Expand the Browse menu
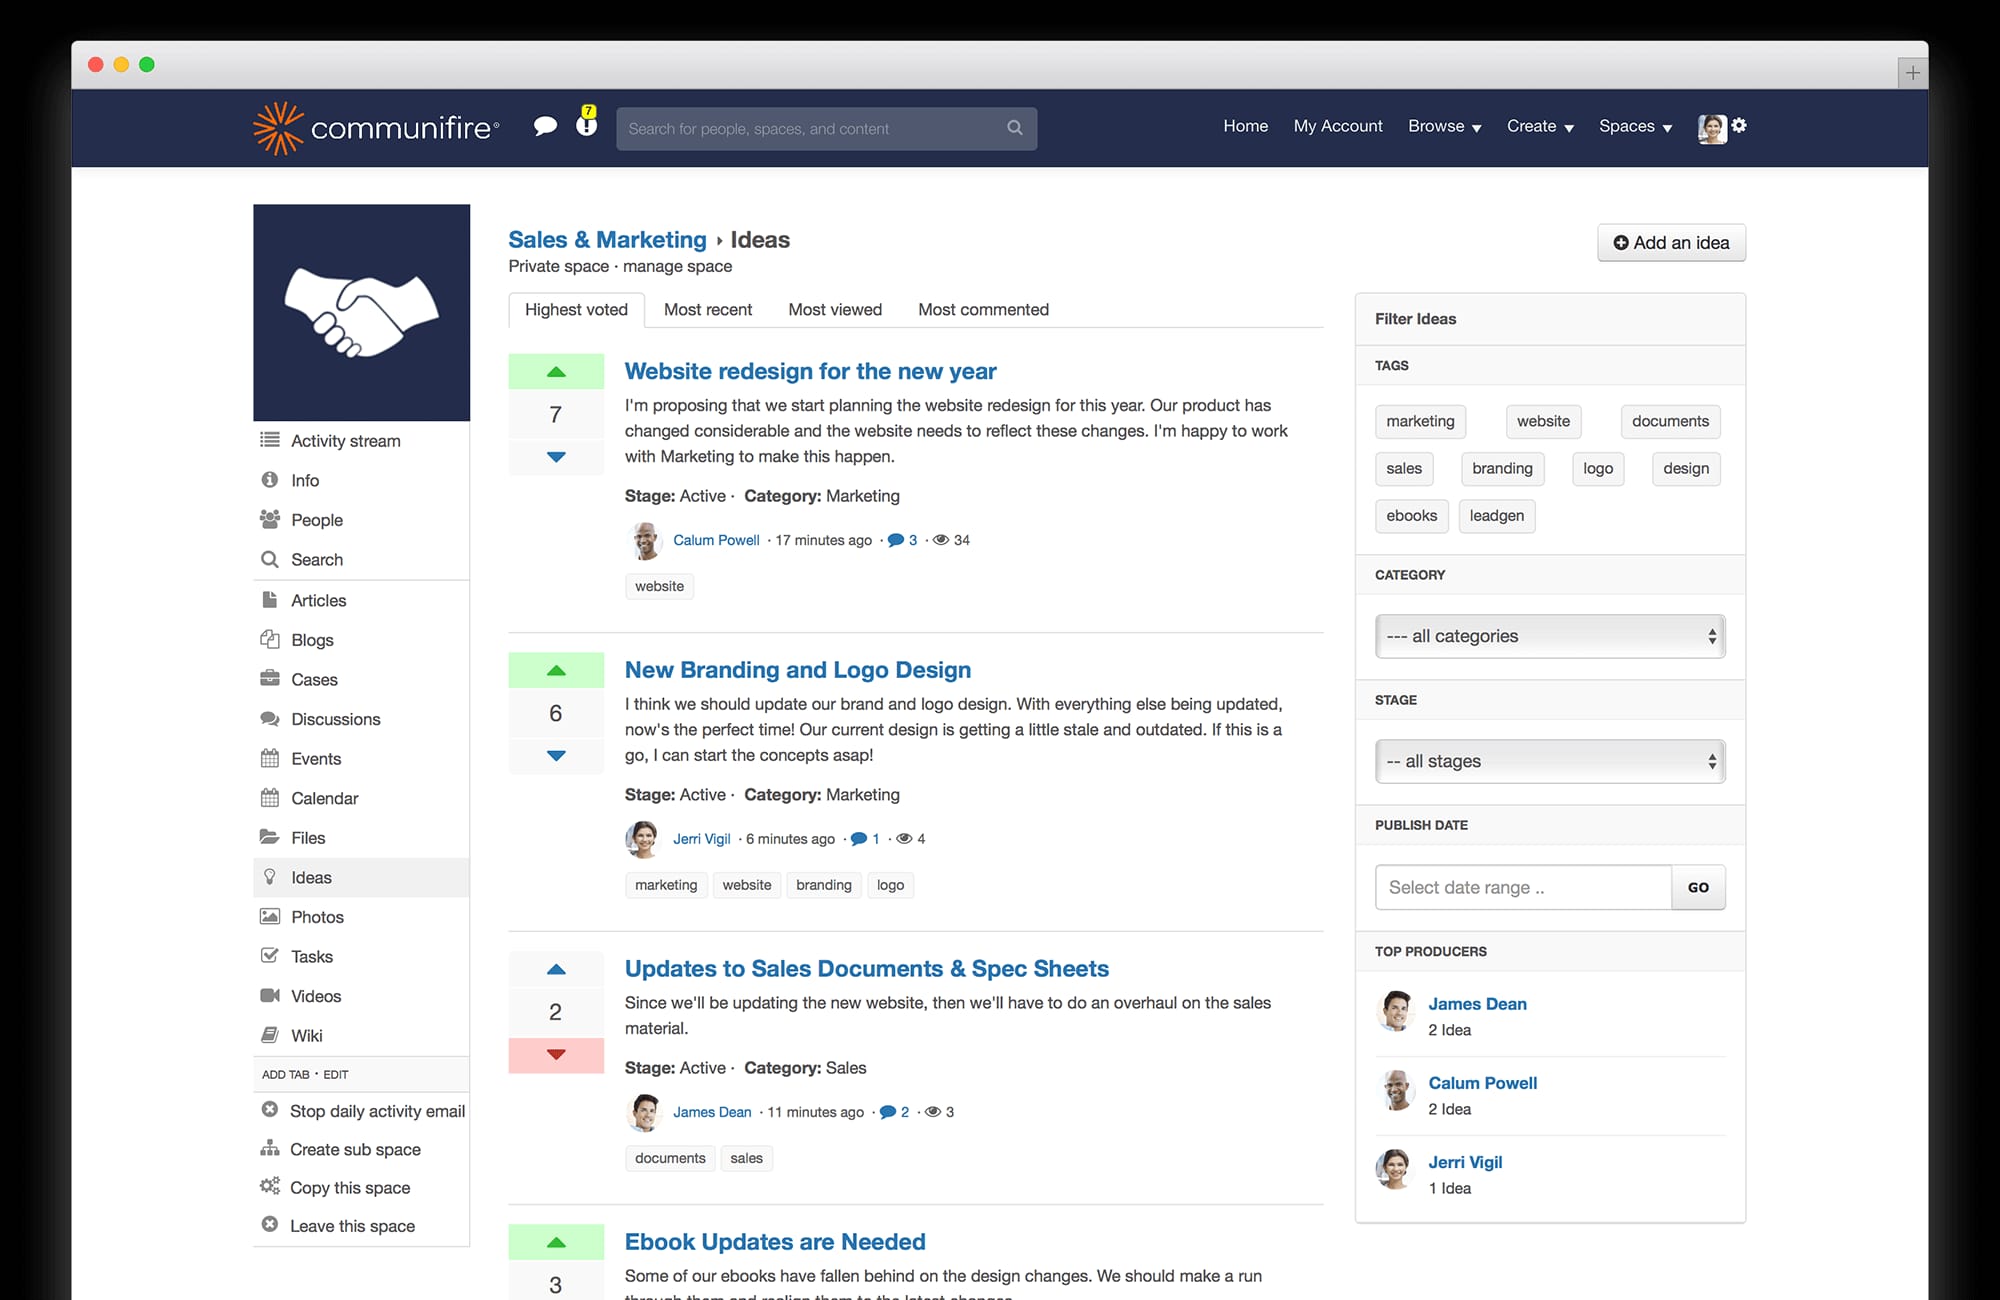 tap(1444, 126)
